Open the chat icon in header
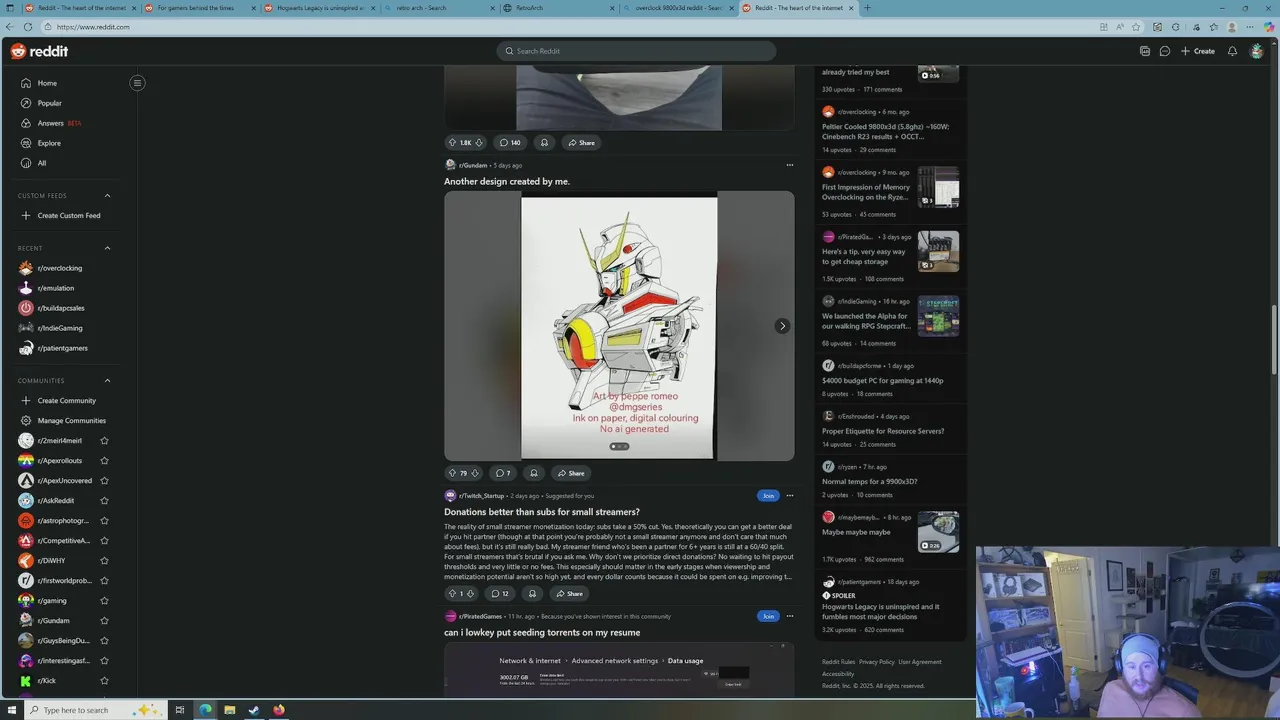 click(1165, 51)
